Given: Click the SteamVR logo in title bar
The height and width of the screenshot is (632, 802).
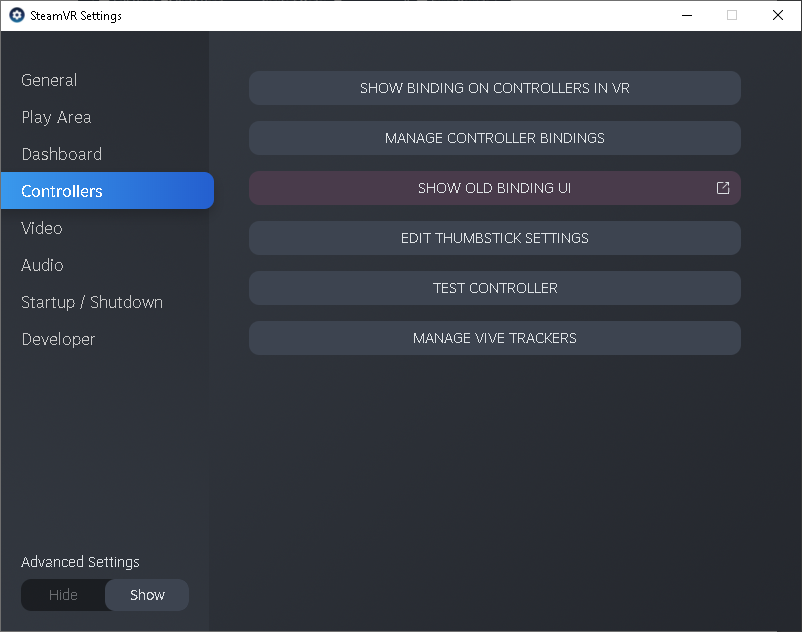Looking at the screenshot, I should point(16,15).
